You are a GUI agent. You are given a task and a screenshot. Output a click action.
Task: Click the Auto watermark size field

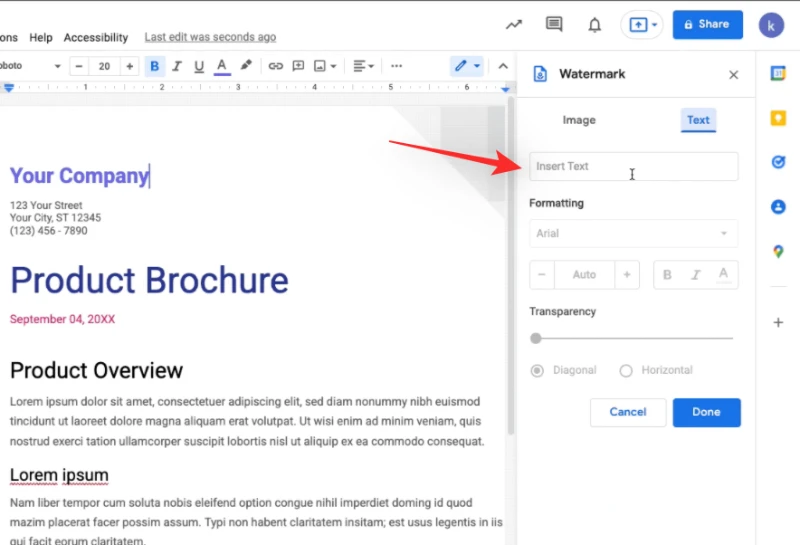(x=585, y=275)
